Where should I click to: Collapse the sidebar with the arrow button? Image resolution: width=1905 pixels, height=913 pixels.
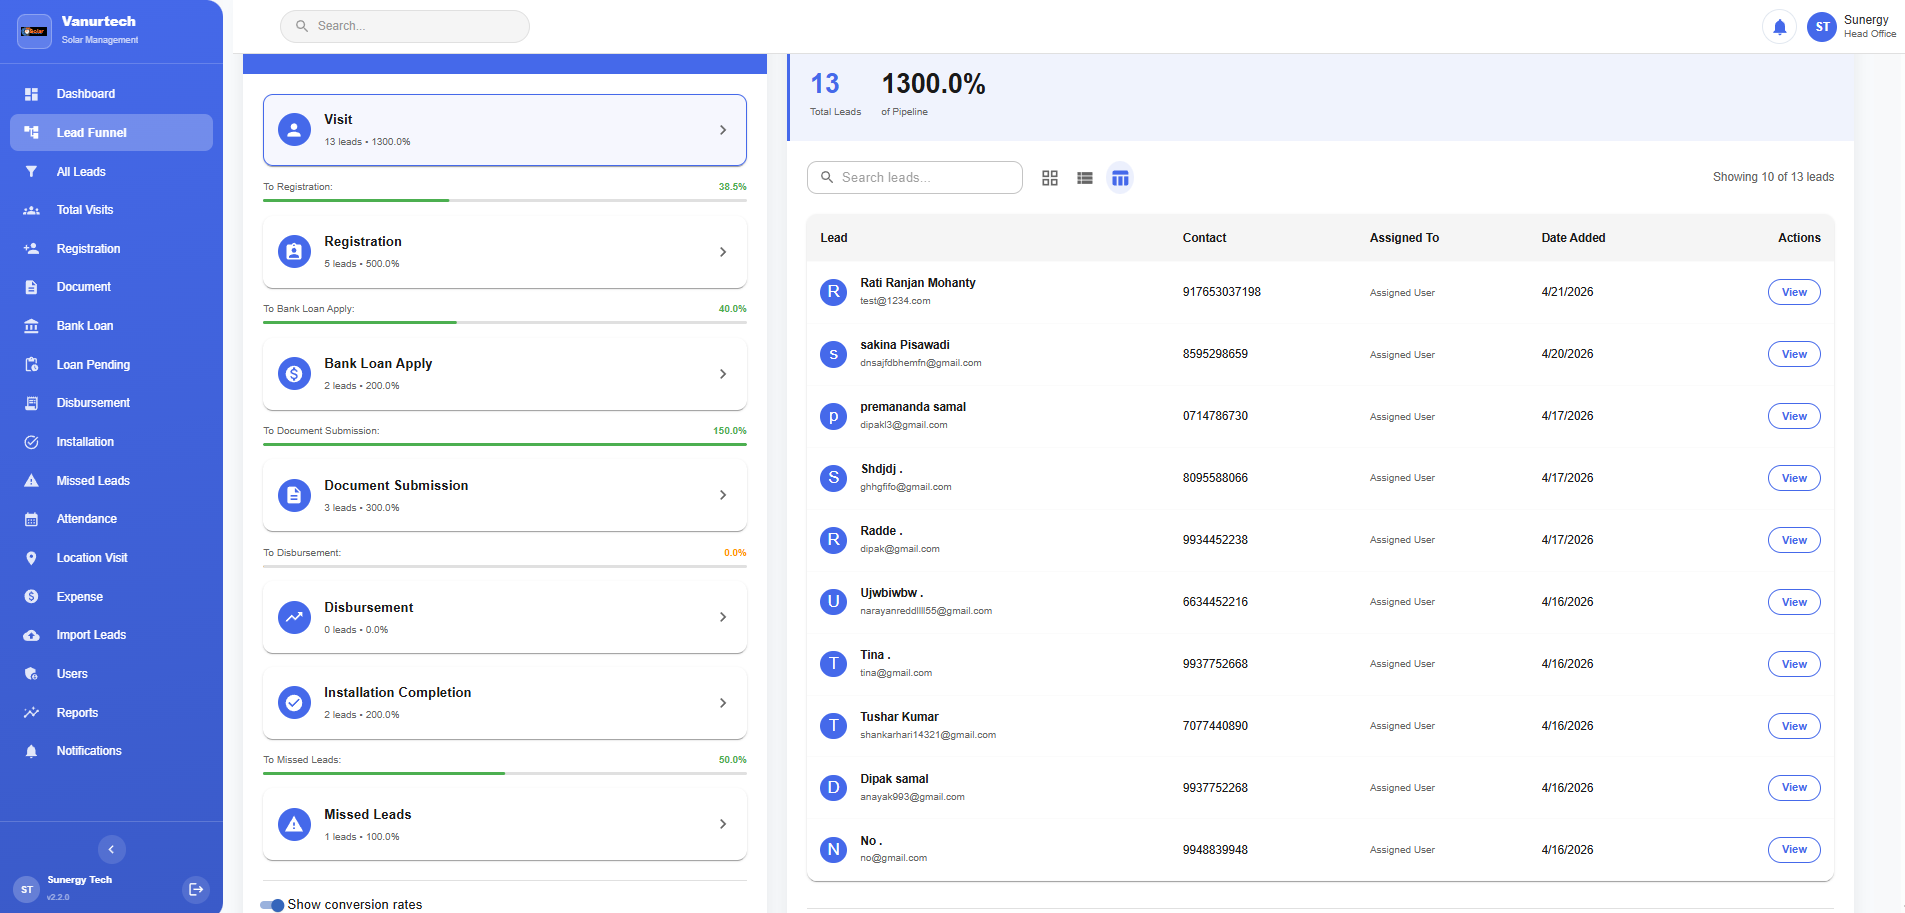tap(111, 849)
